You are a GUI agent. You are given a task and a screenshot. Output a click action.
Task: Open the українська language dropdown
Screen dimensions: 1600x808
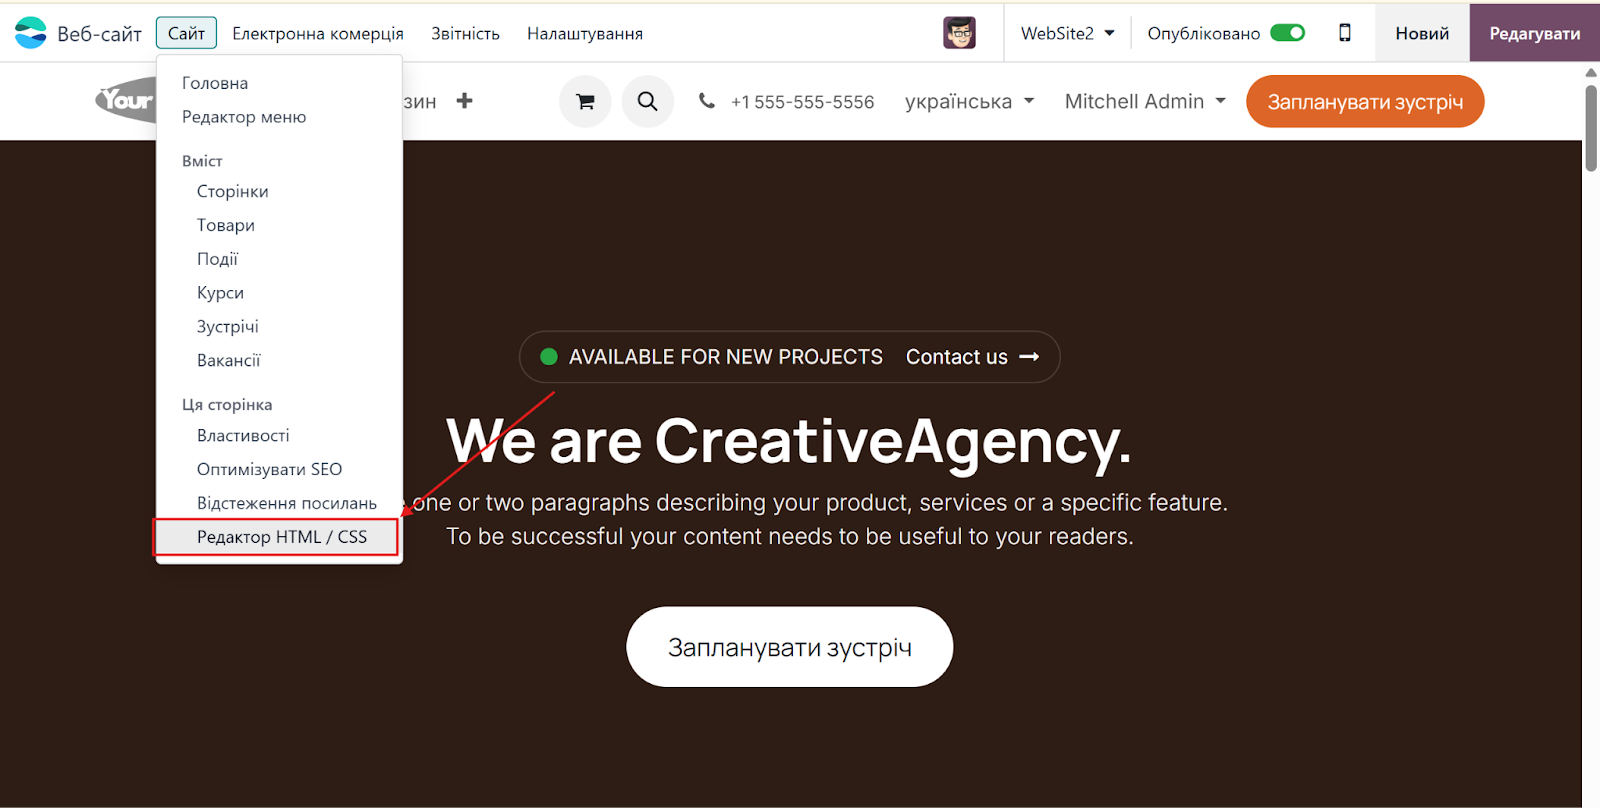click(969, 101)
